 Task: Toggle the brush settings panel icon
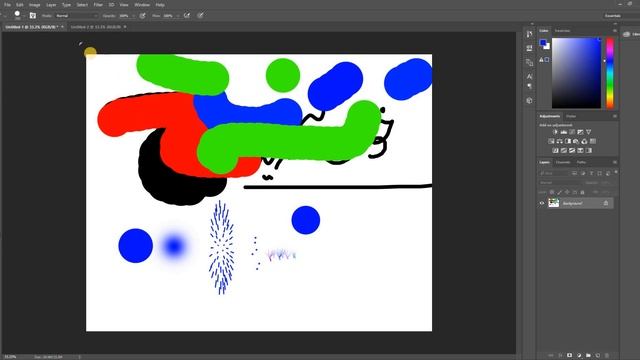point(33,16)
